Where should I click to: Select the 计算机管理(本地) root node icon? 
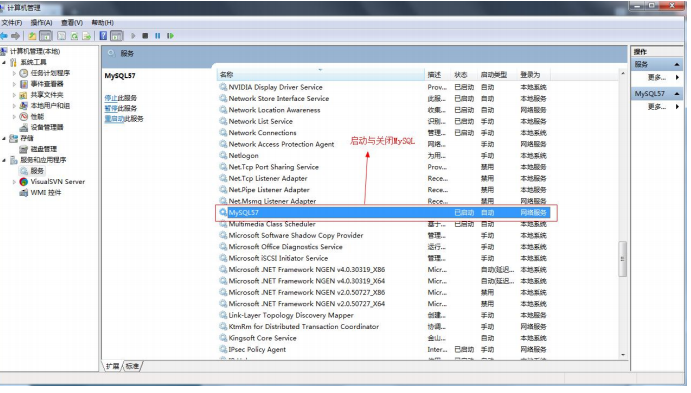tap(4, 51)
